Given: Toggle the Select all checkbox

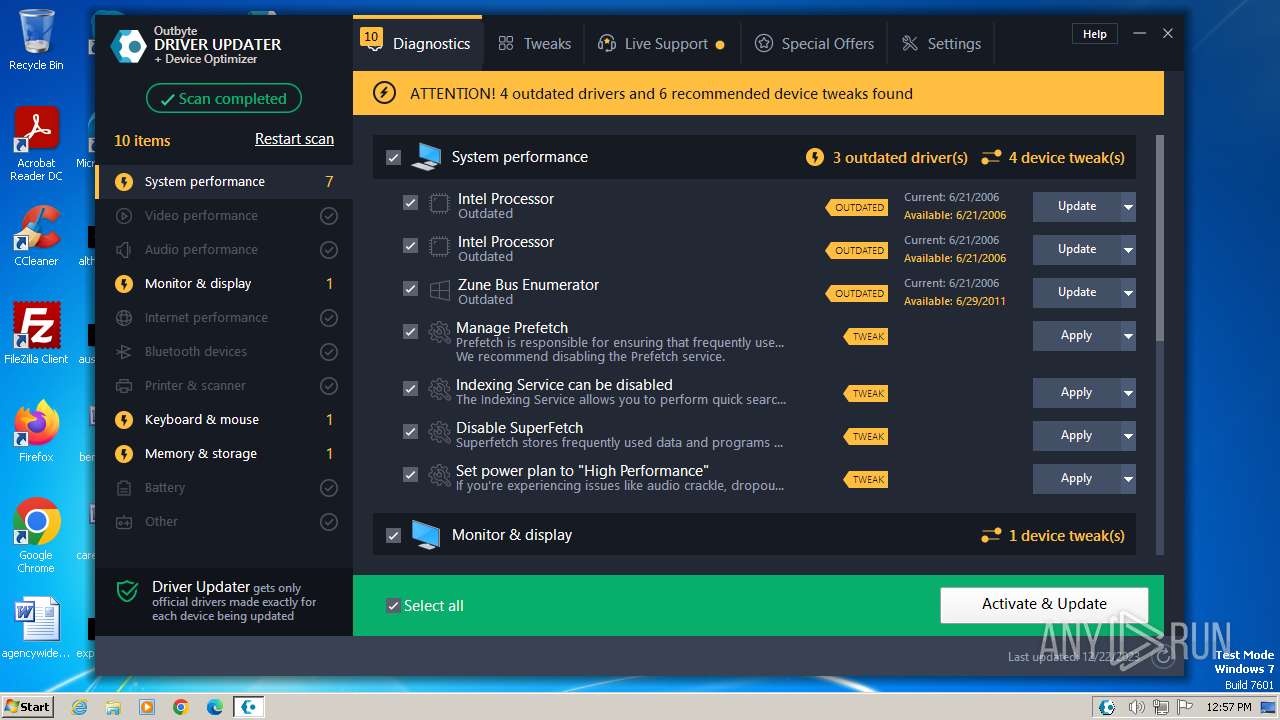Looking at the screenshot, I should pyautogui.click(x=393, y=606).
